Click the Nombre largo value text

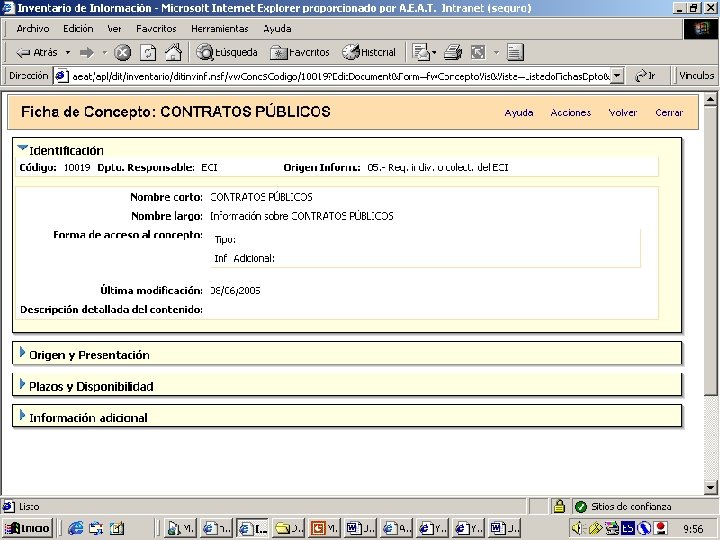[x=302, y=216]
